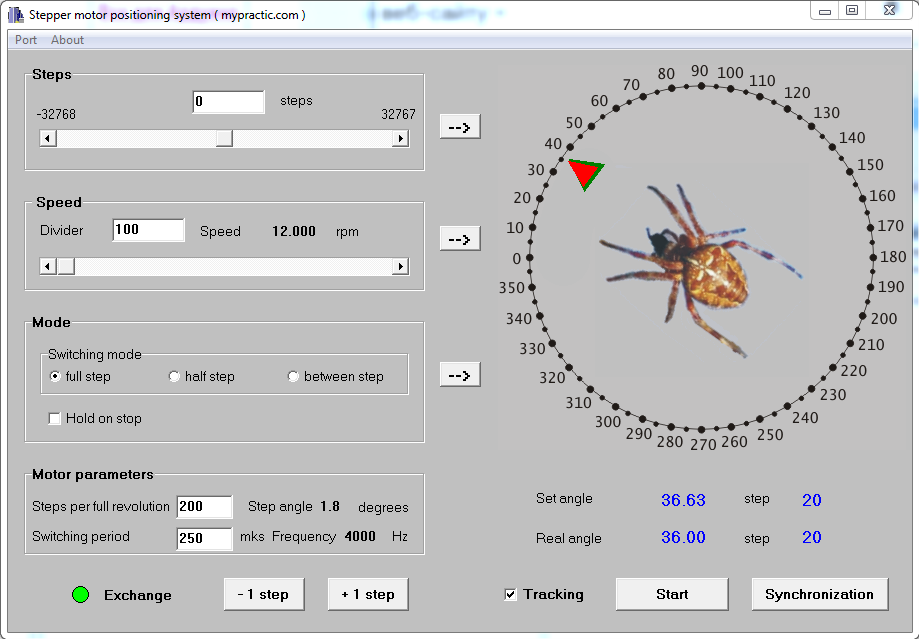The height and width of the screenshot is (639, 919).
Task: Click the speed value 12.000 rpm
Action: 294,231
